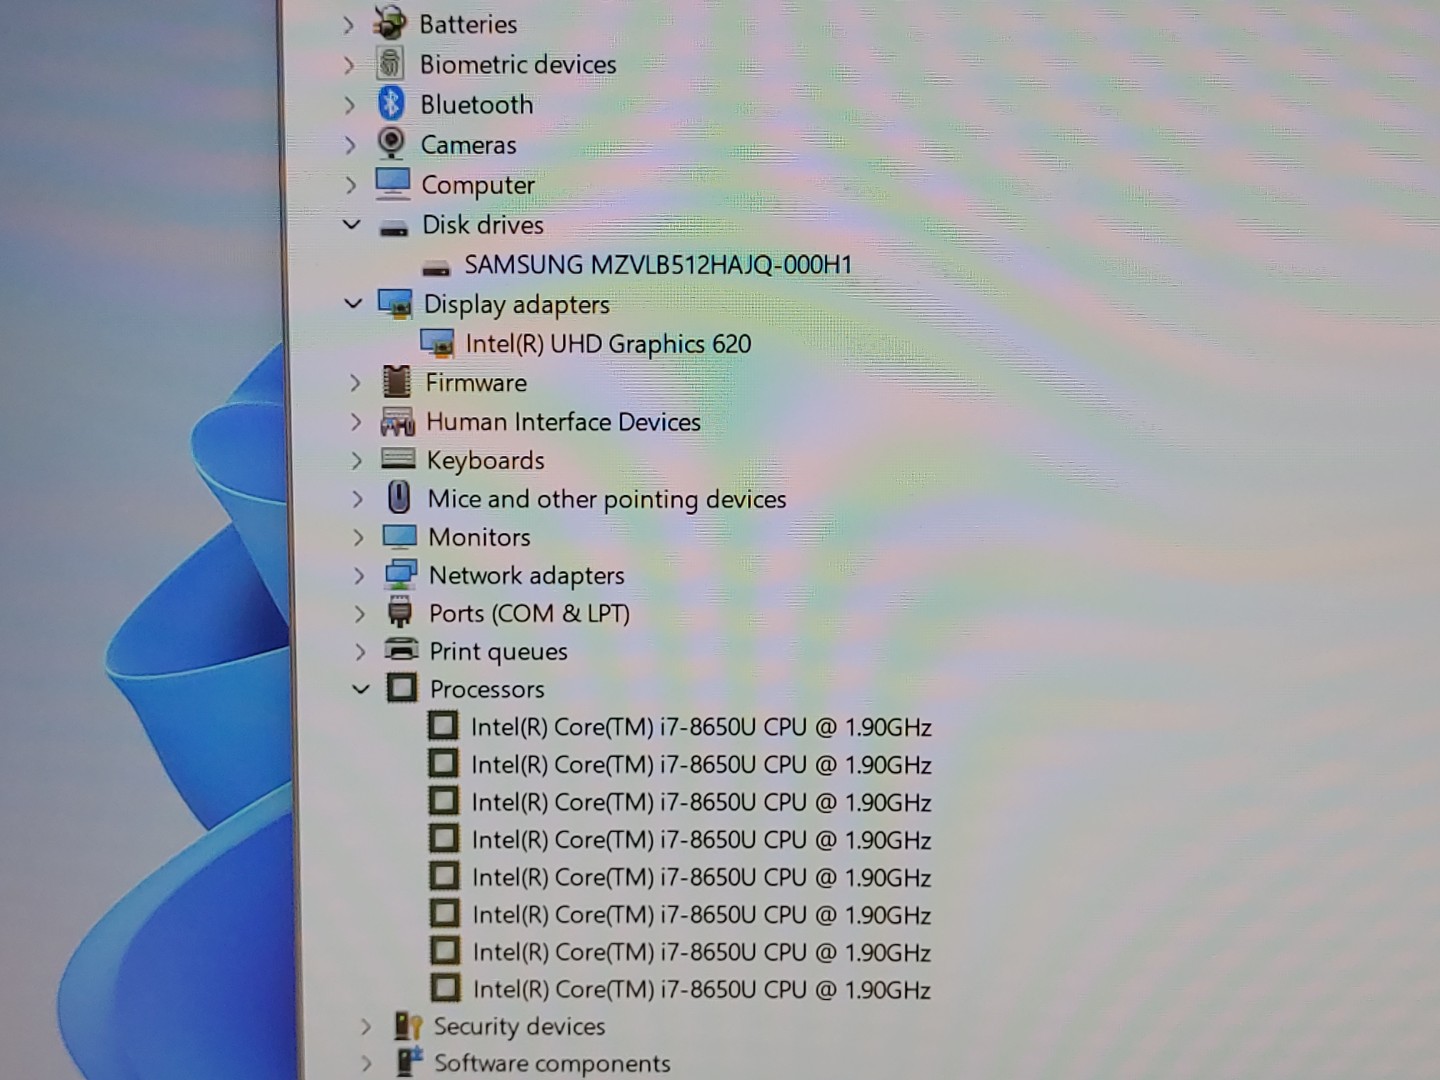Select the Cameras label

pyautogui.click(x=468, y=145)
